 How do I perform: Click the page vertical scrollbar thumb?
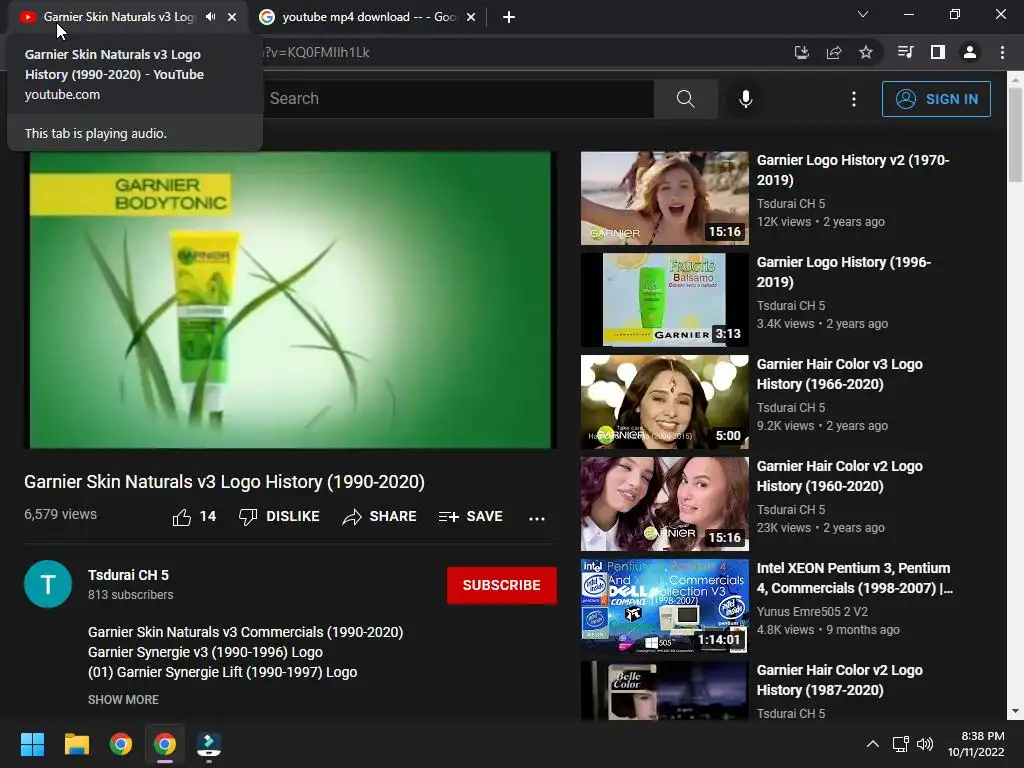point(1015,135)
